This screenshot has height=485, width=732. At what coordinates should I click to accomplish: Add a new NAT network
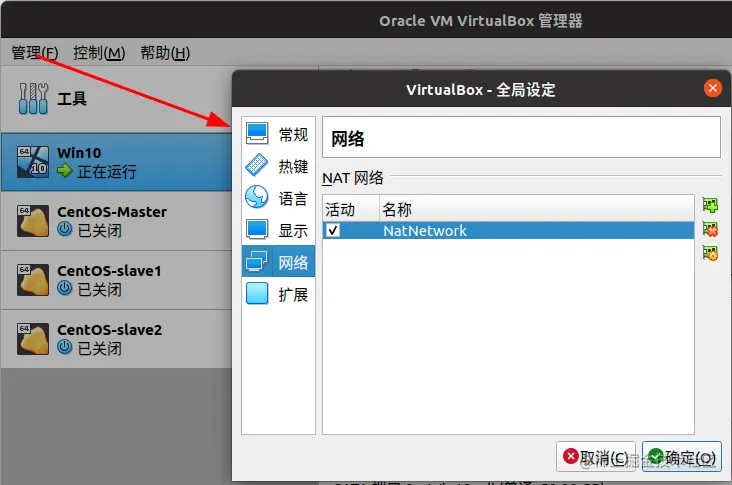pyautogui.click(x=710, y=205)
